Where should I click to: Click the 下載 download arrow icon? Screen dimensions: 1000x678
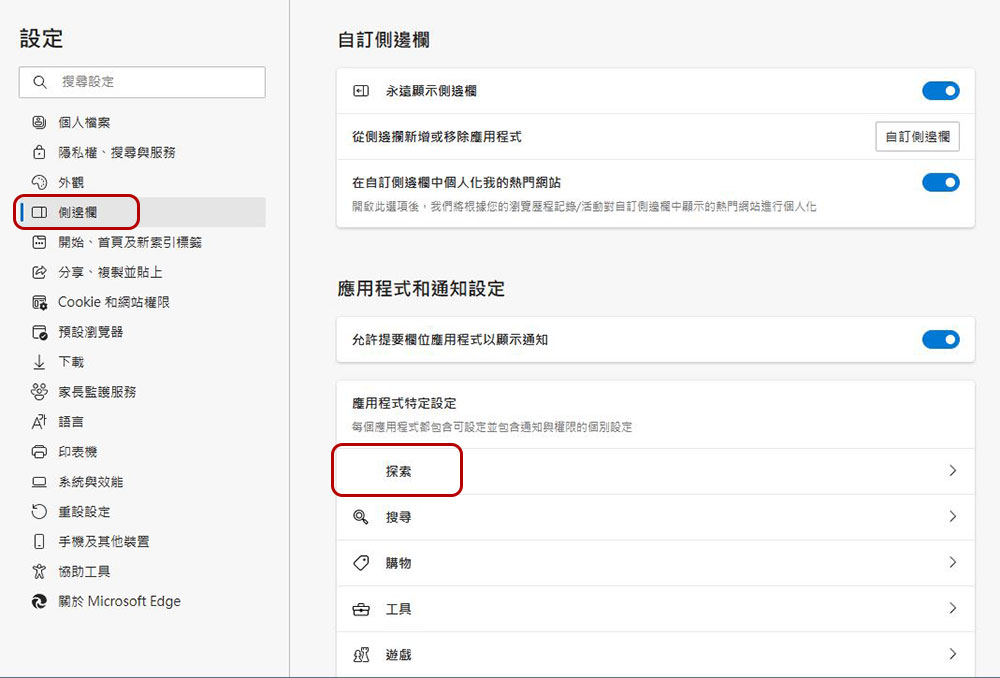pos(39,362)
